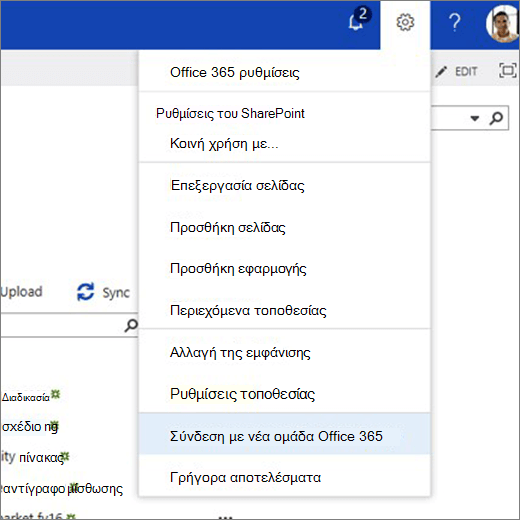Click the EDIT pencil button
Image resolution: width=520 pixels, height=520 pixels.
[457, 71]
